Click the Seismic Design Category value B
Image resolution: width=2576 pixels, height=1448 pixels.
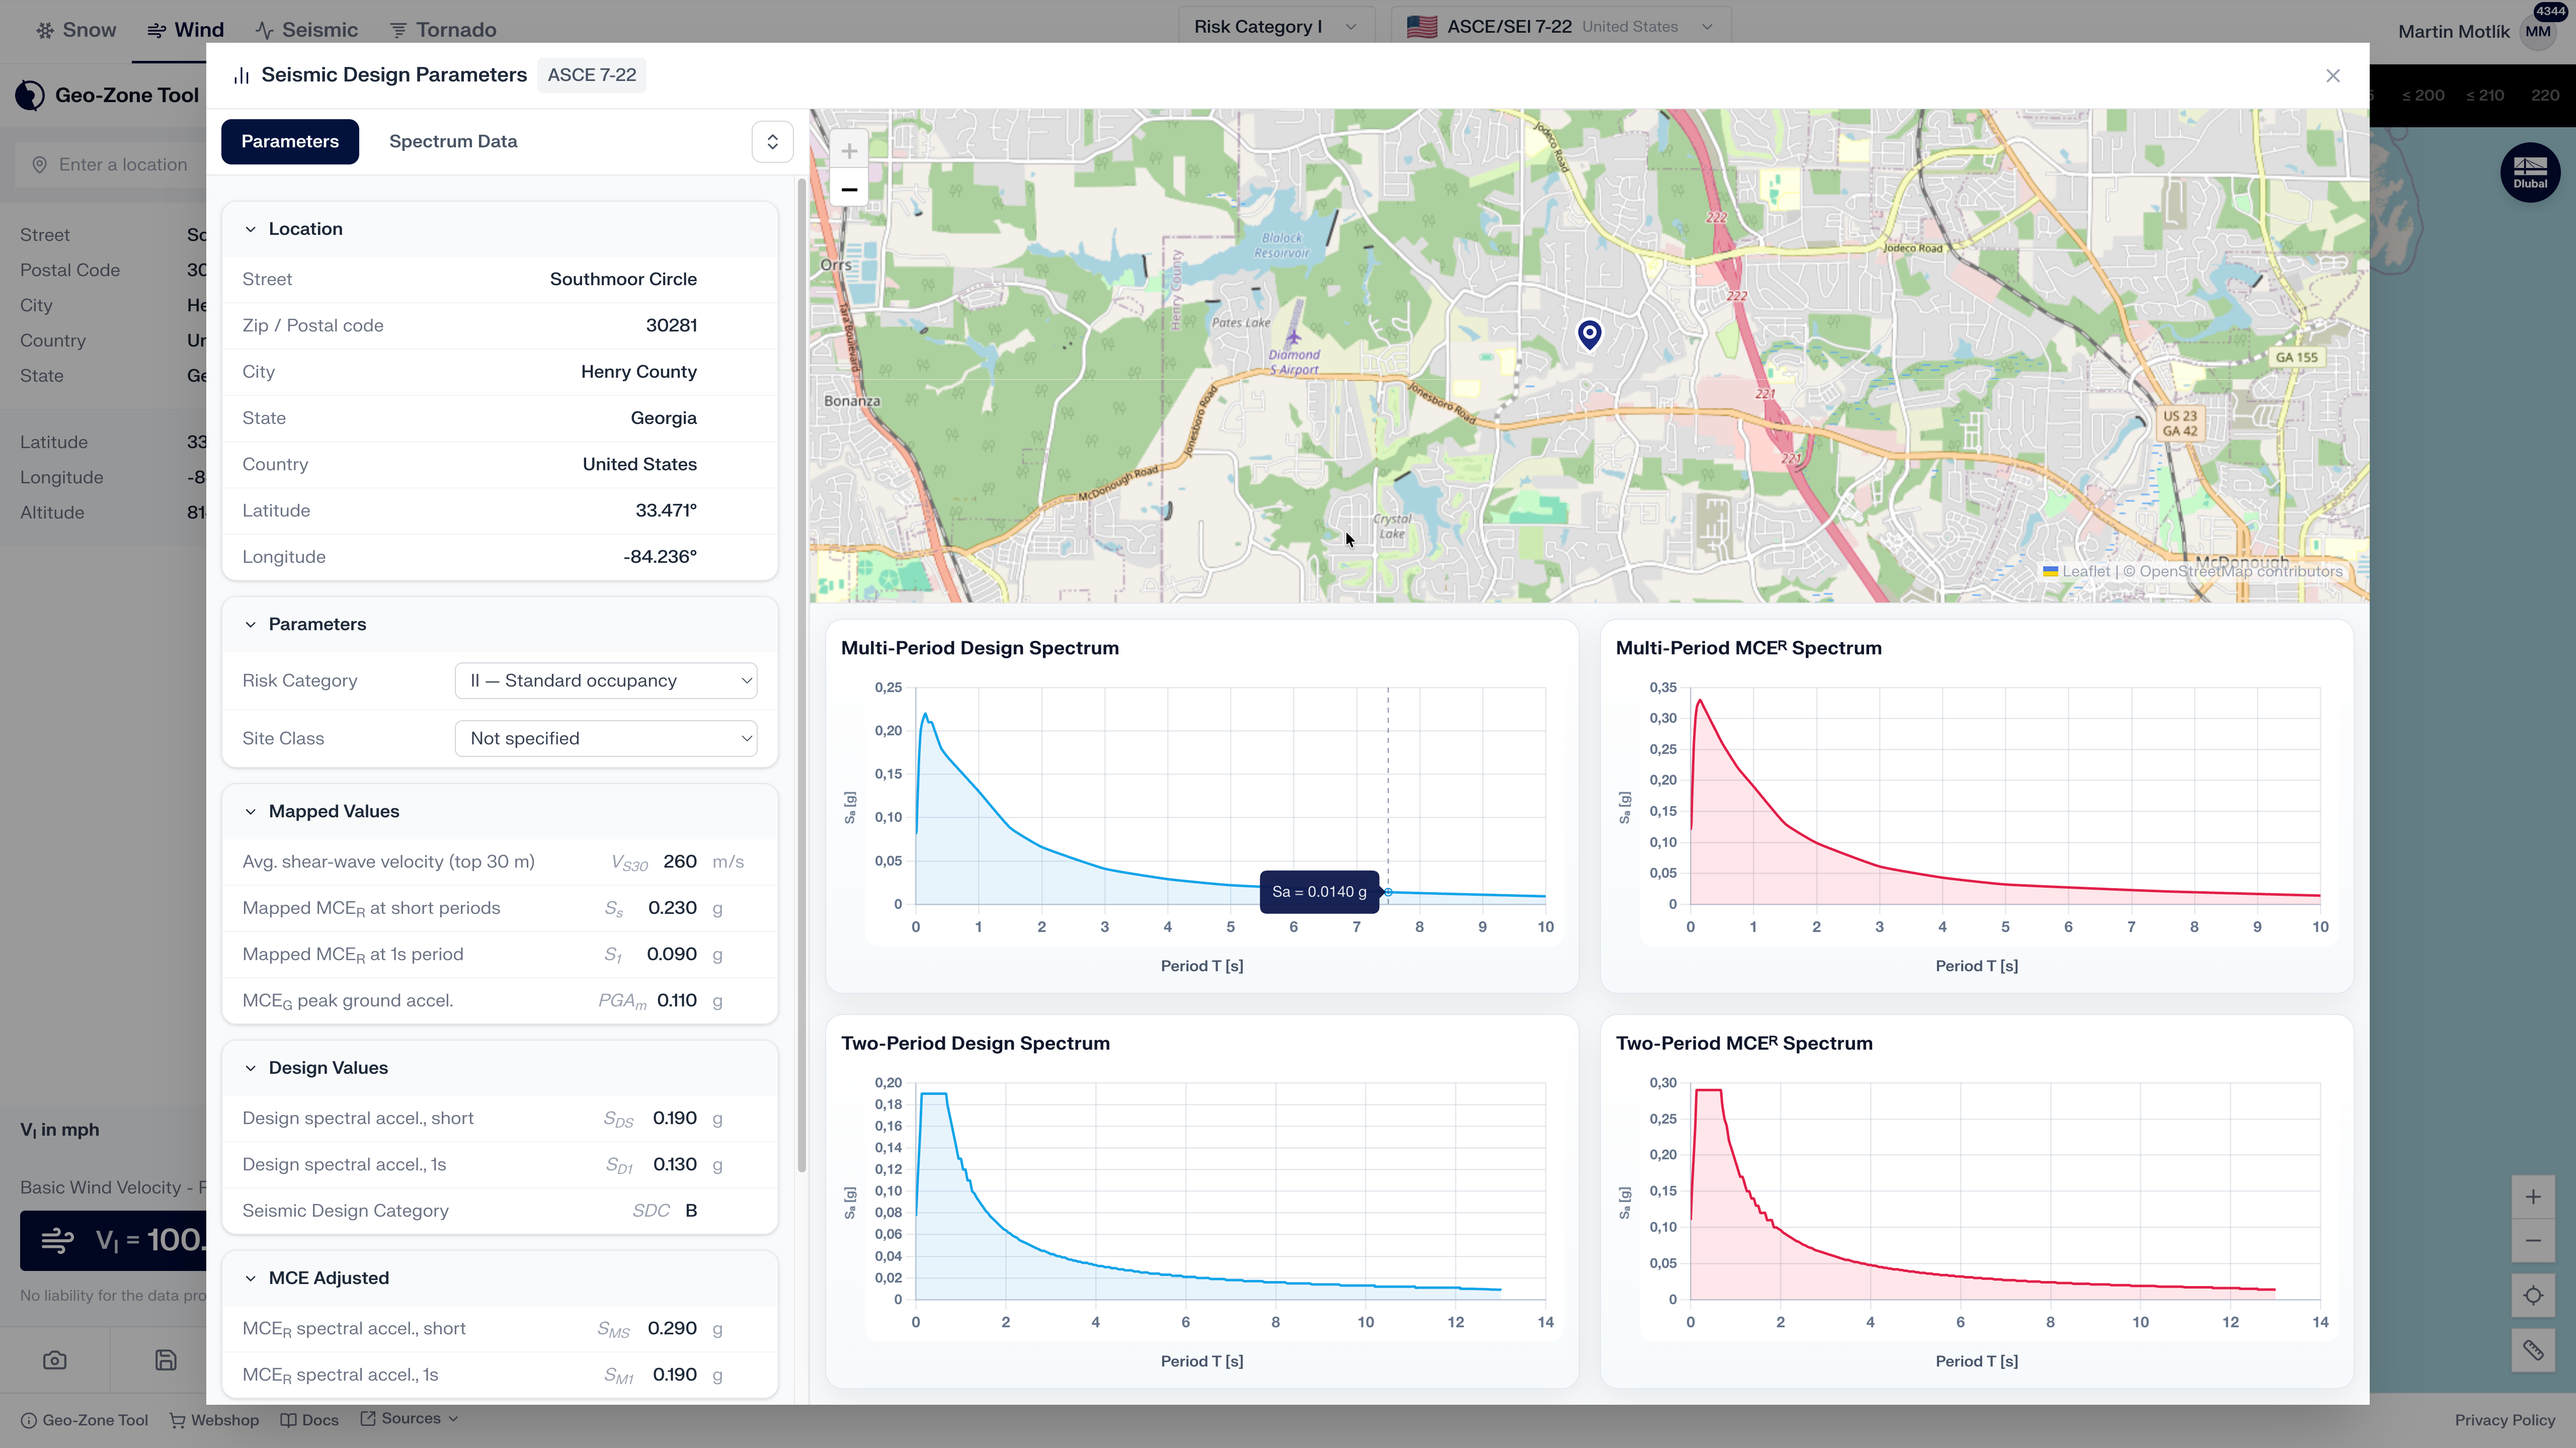[691, 1211]
